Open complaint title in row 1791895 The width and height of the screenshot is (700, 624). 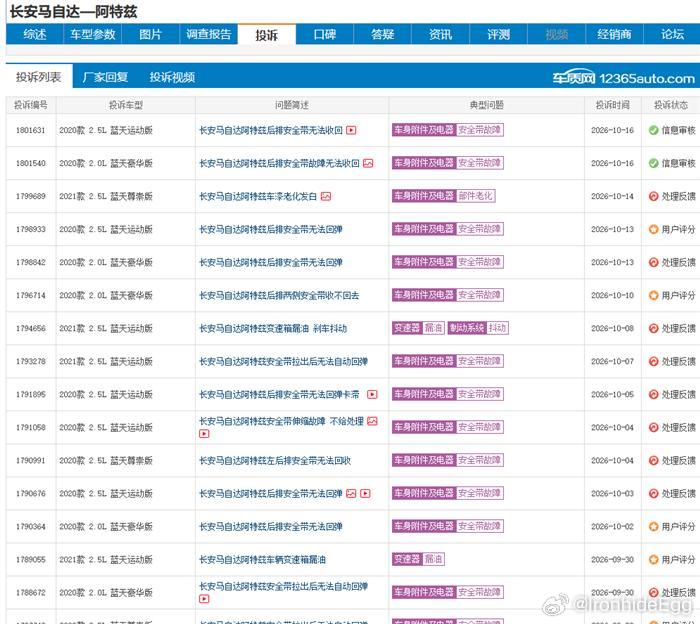pyautogui.click(x=279, y=395)
